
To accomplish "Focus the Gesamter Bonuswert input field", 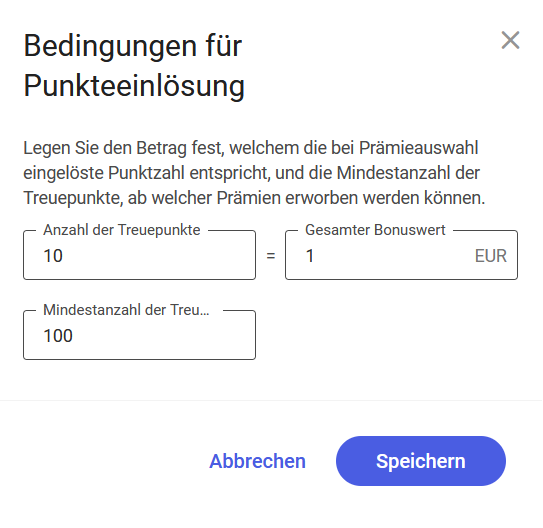I will point(401,255).
